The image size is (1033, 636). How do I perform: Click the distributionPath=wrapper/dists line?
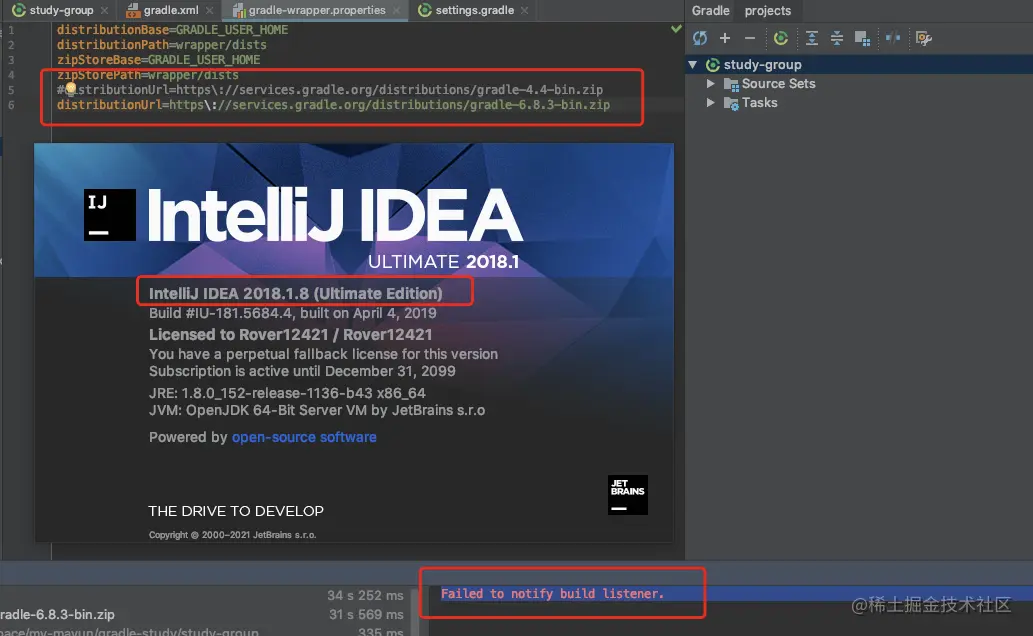pyautogui.click(x=161, y=45)
